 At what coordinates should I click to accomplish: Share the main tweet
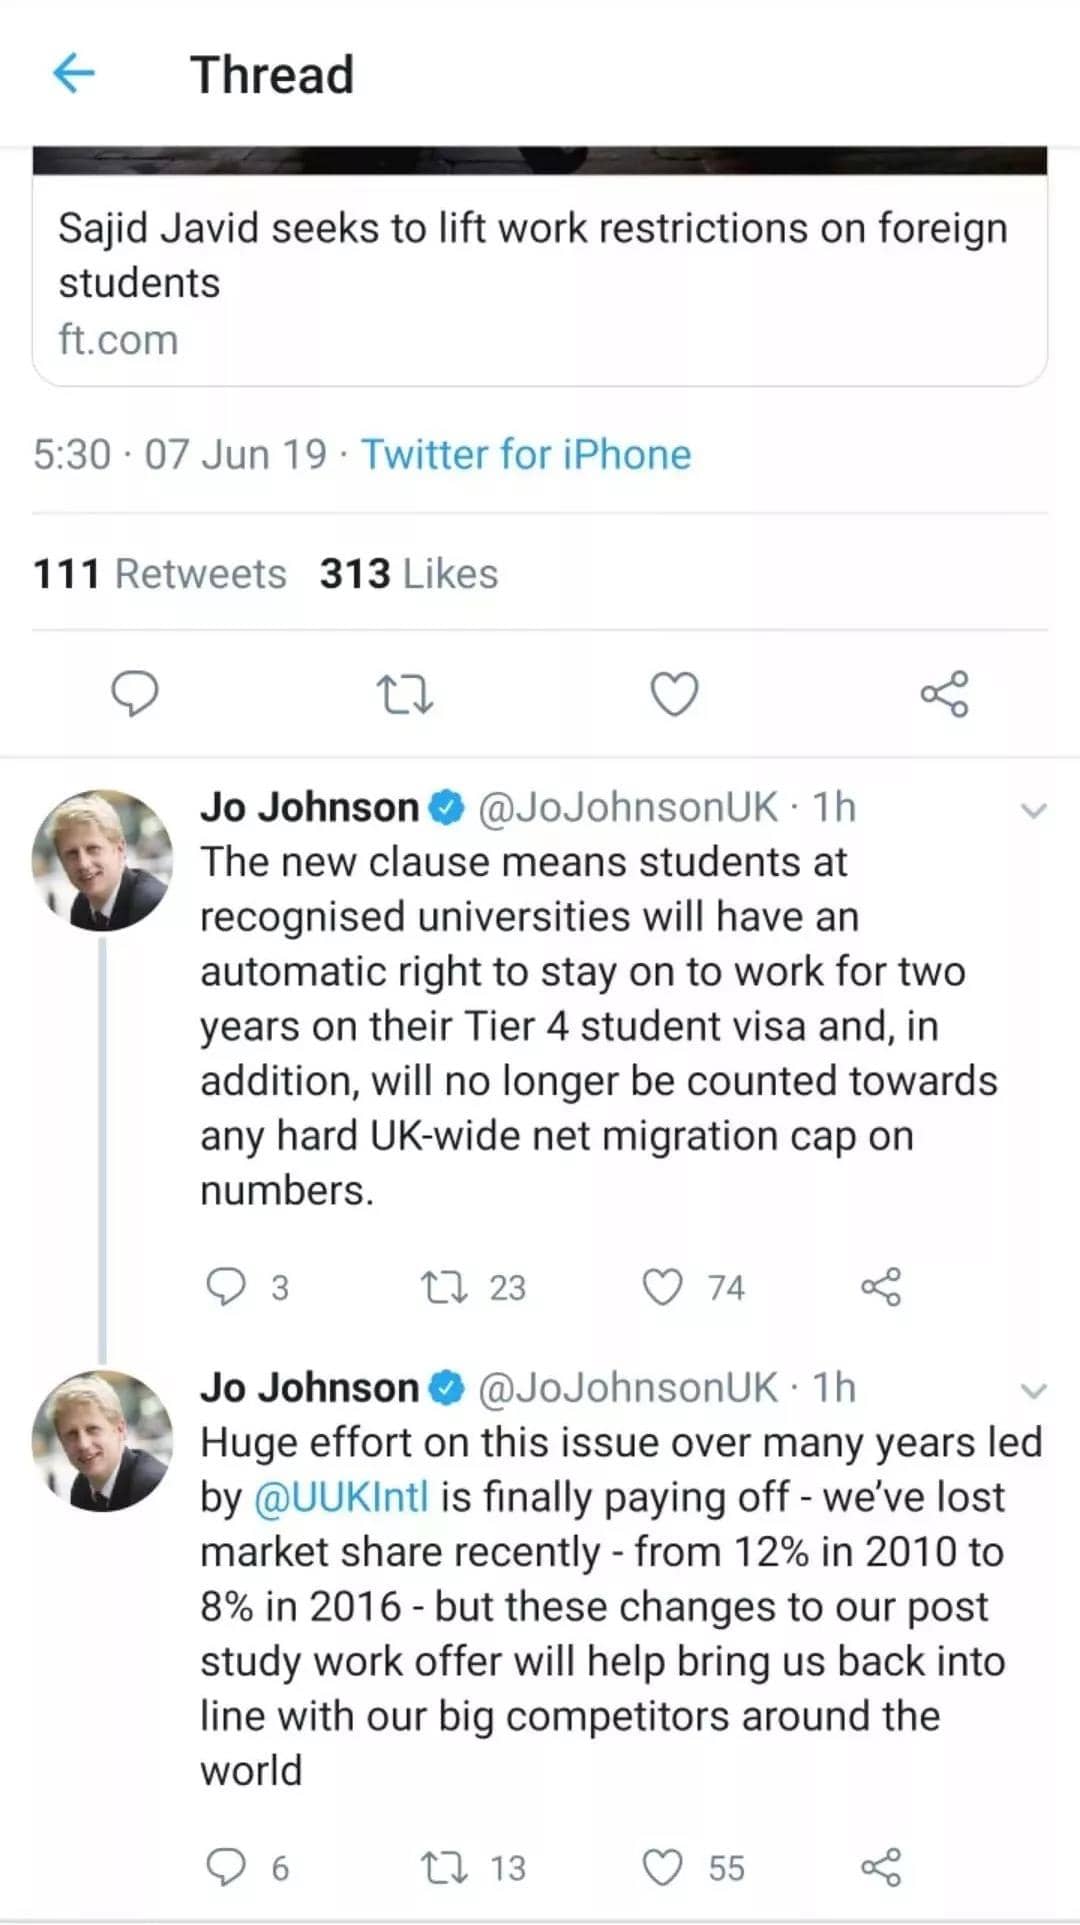pyautogui.click(x=945, y=694)
